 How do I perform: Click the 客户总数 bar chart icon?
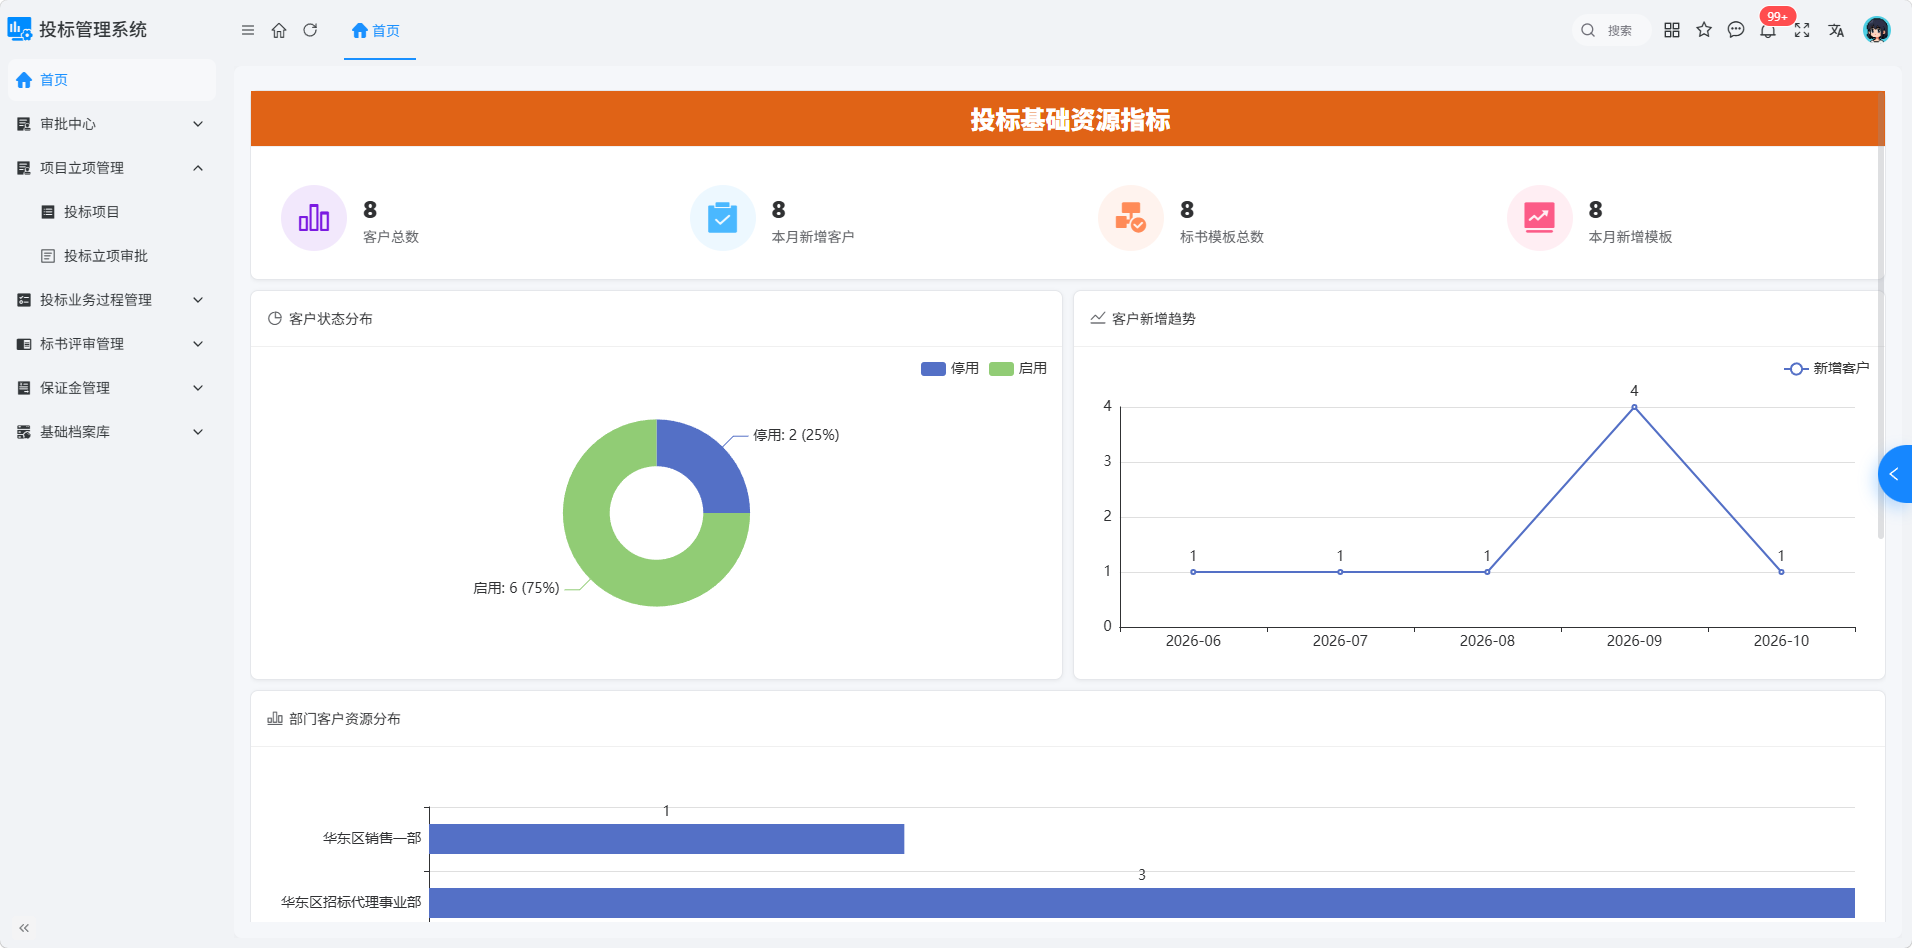point(314,218)
